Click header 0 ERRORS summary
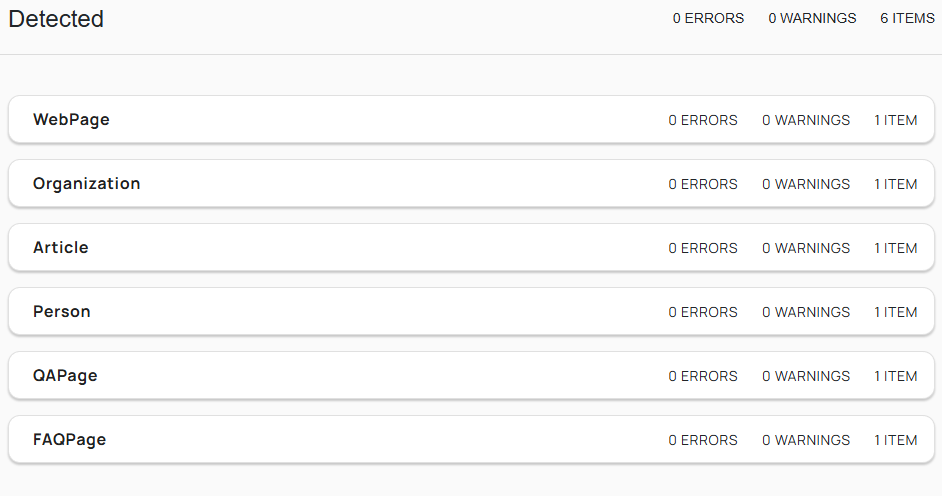This screenshot has height=496, width=942. tap(708, 18)
